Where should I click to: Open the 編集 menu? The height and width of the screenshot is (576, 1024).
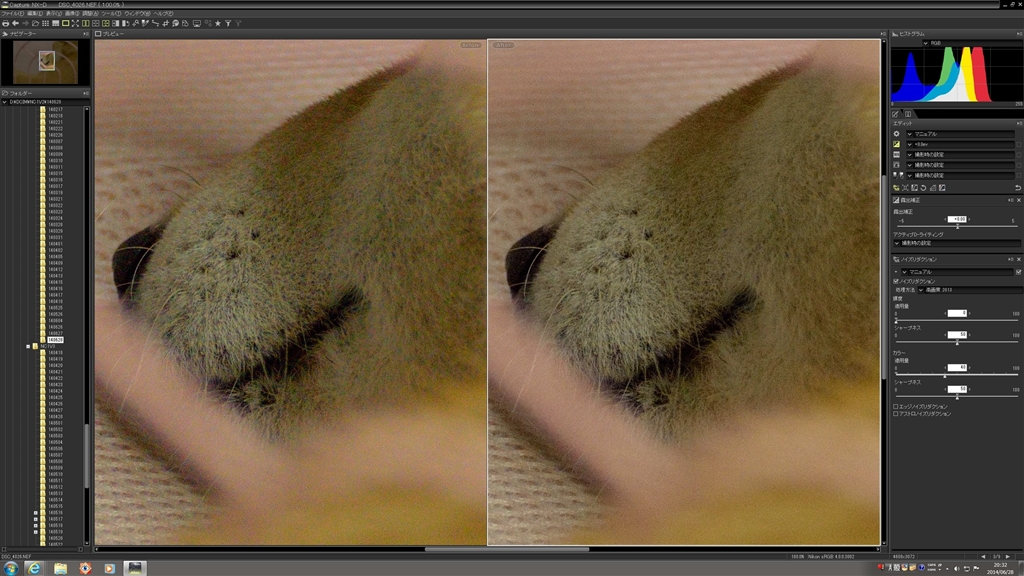[35, 13]
